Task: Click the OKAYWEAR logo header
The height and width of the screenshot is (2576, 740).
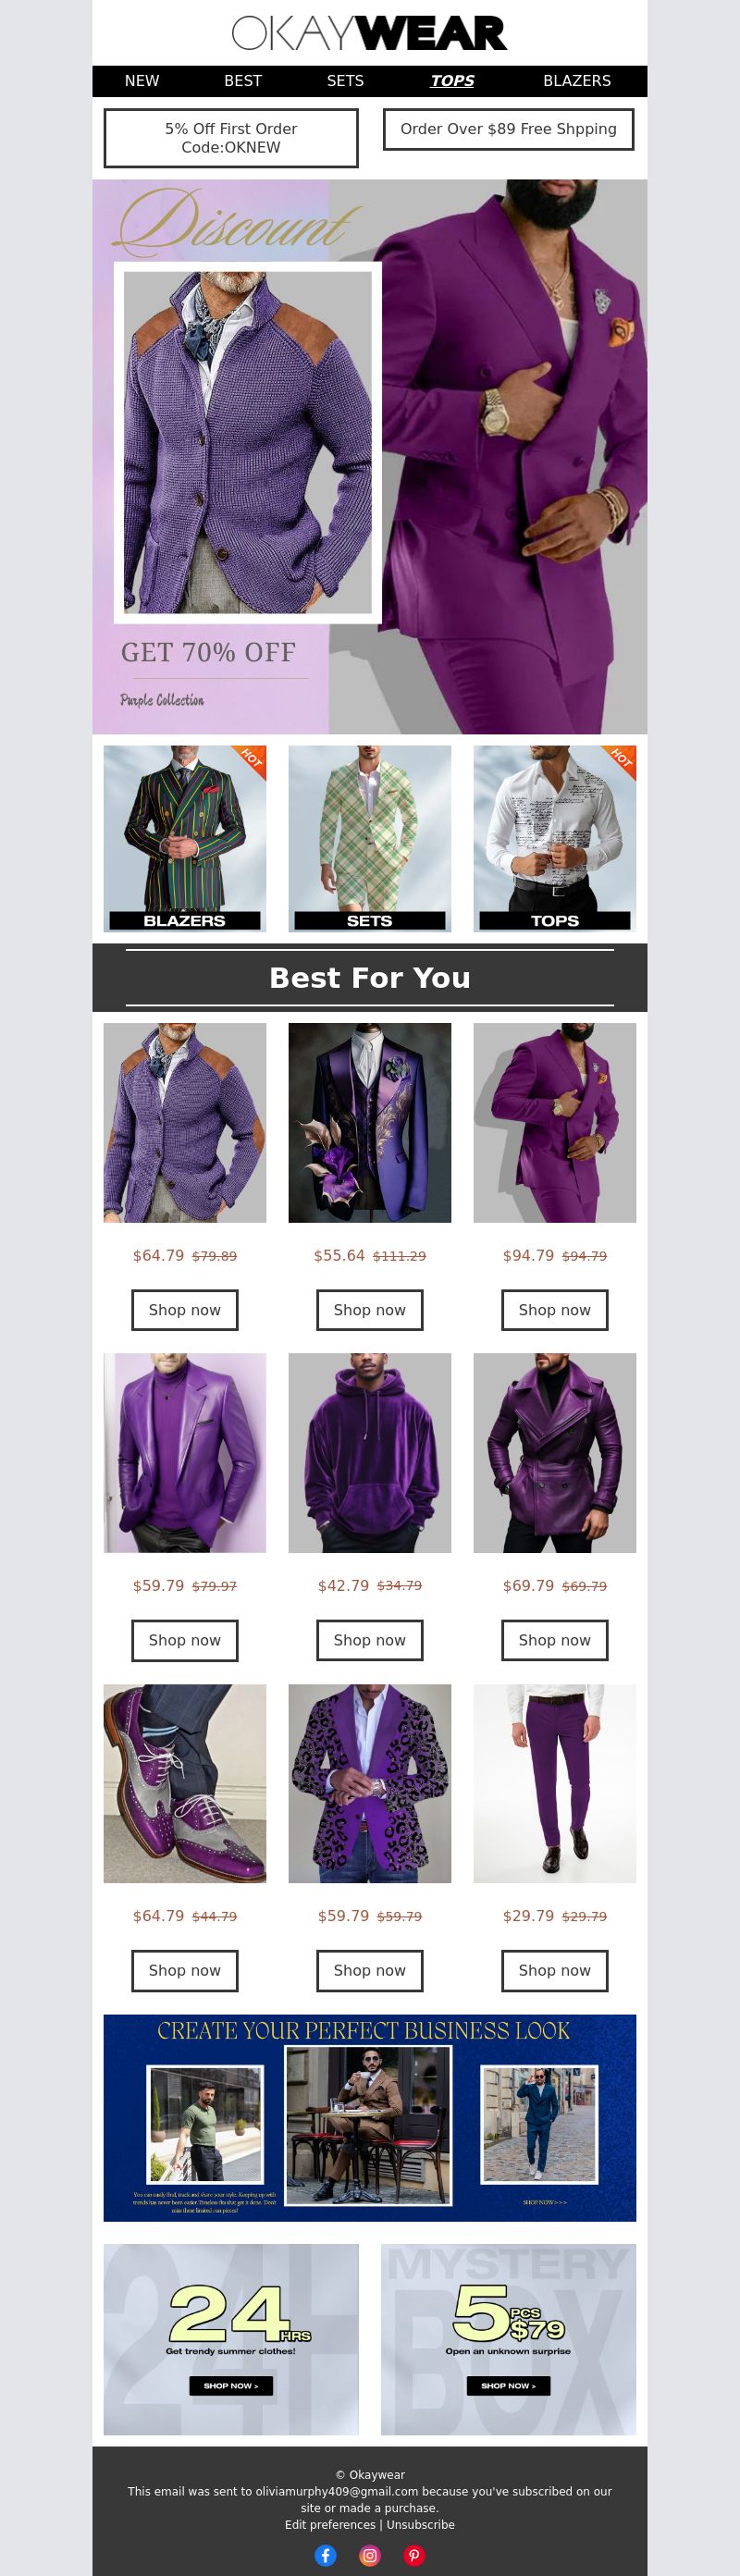Action: 370,33
